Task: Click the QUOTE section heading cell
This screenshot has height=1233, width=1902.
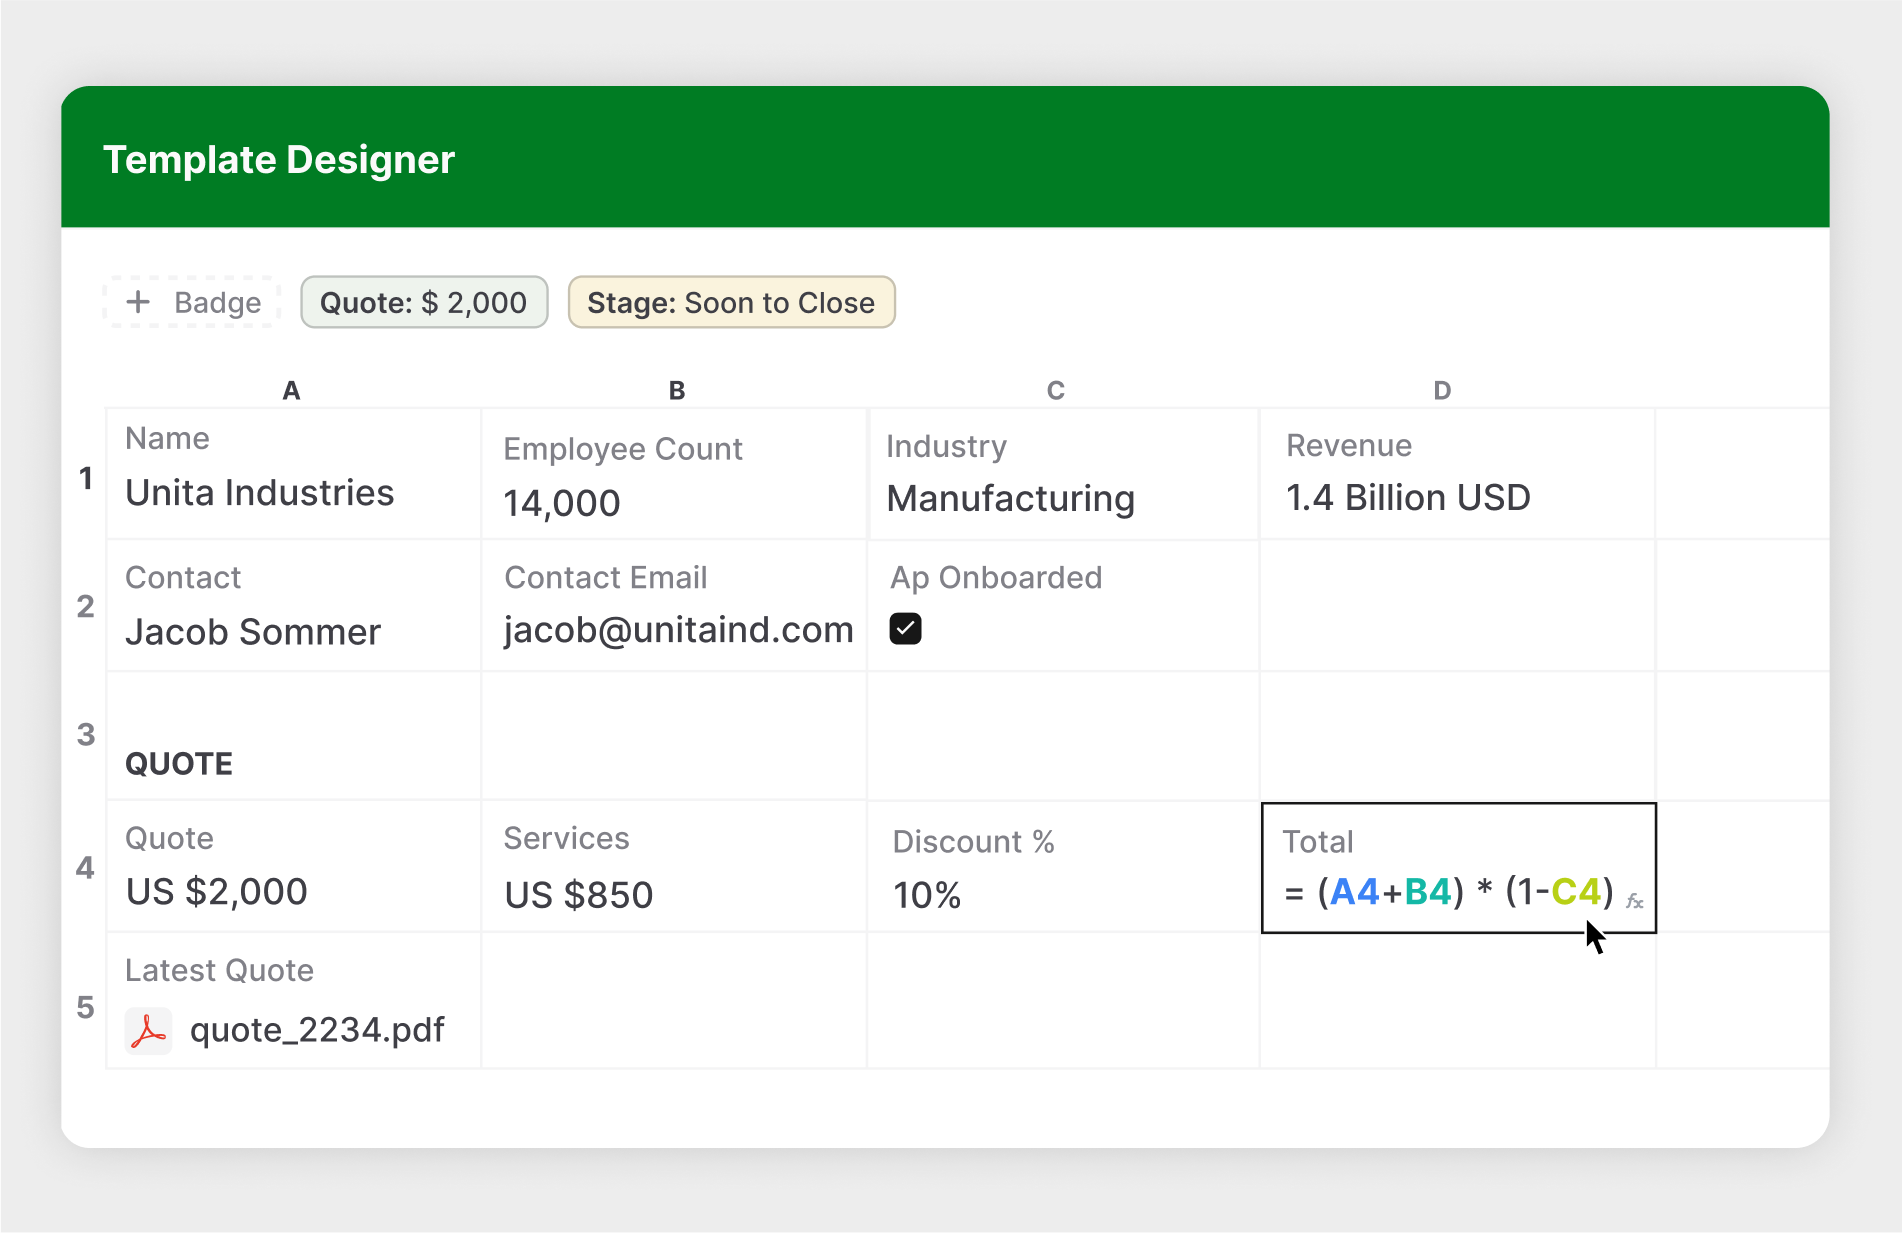Action: (179, 764)
